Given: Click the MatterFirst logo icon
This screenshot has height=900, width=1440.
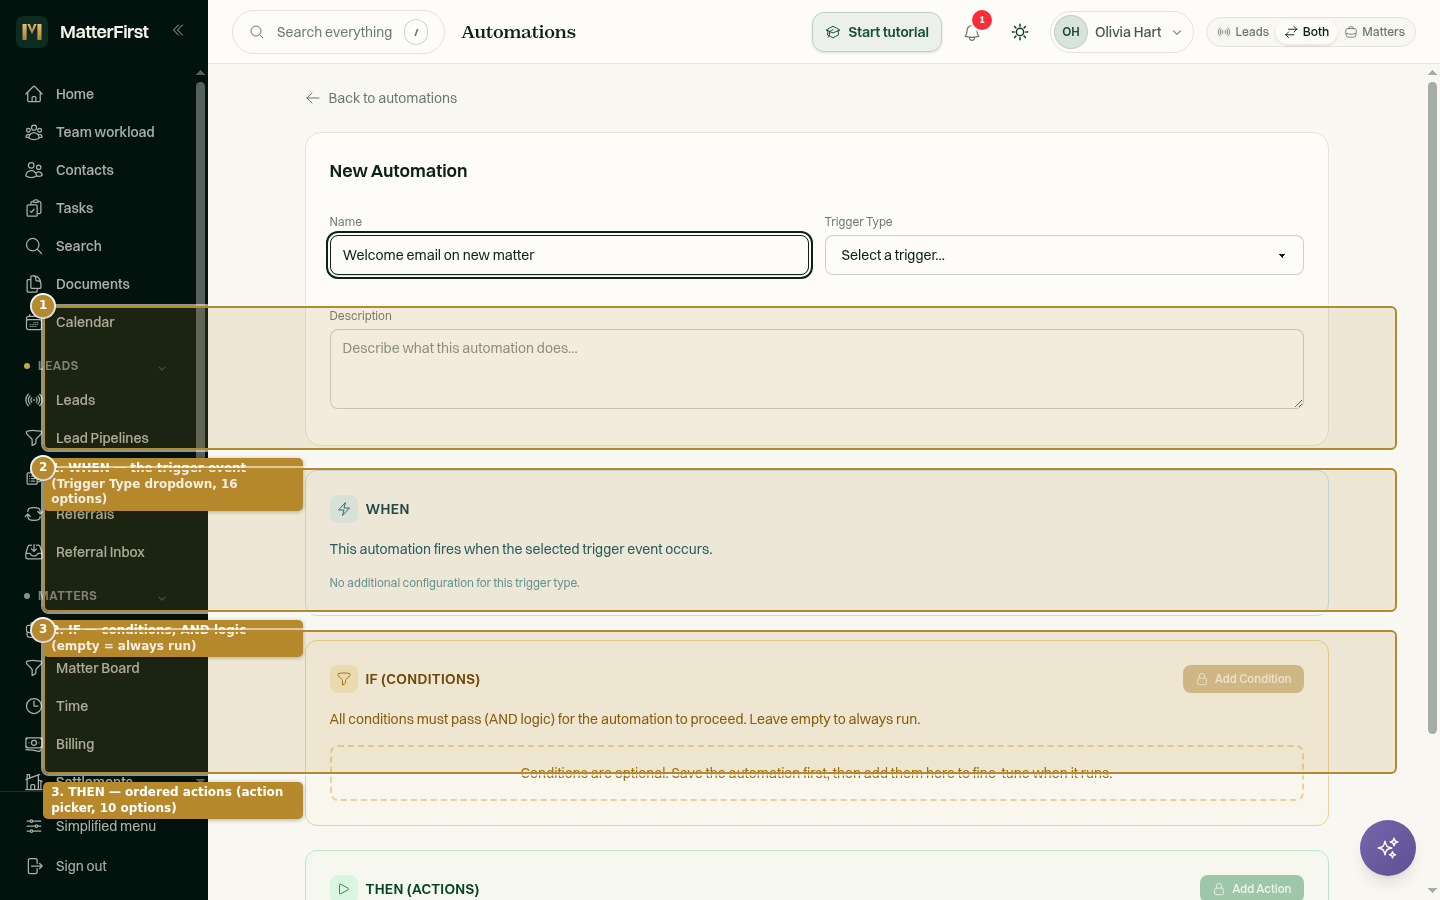Looking at the screenshot, I should (32, 32).
